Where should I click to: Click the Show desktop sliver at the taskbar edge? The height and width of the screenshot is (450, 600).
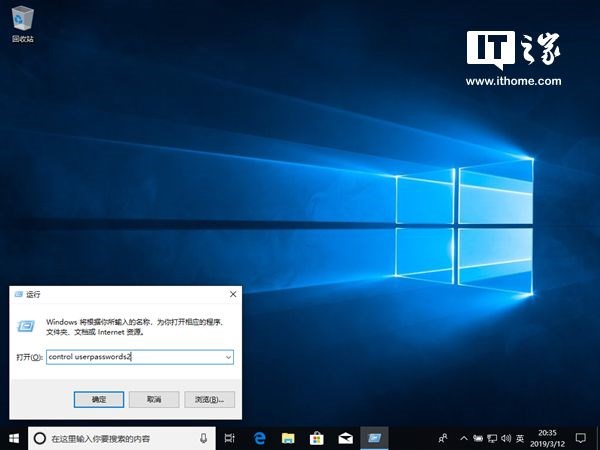(598, 438)
